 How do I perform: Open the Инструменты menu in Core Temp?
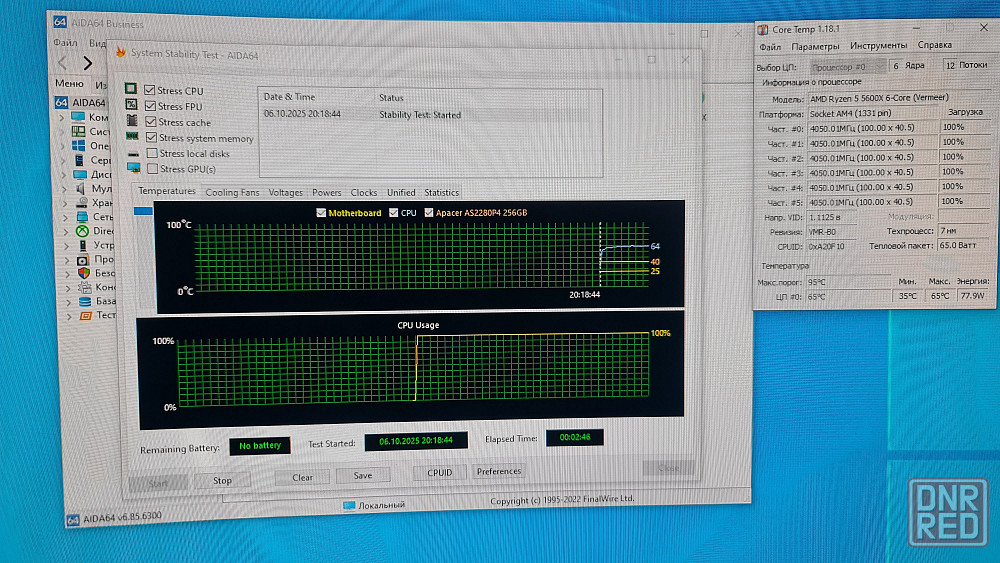point(878,46)
